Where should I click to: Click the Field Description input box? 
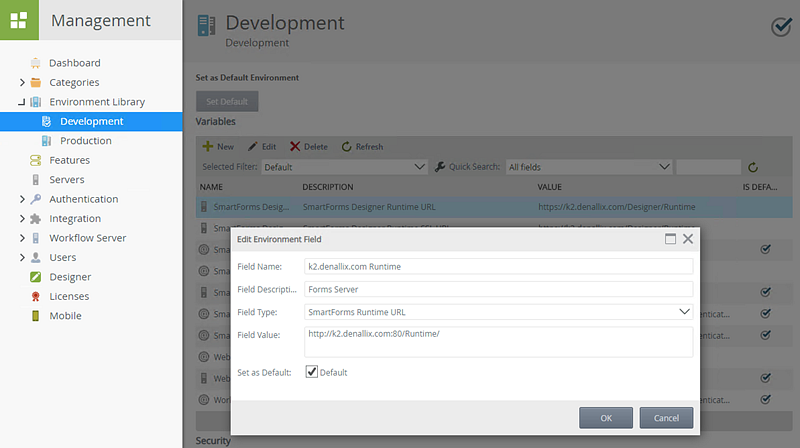(498, 289)
